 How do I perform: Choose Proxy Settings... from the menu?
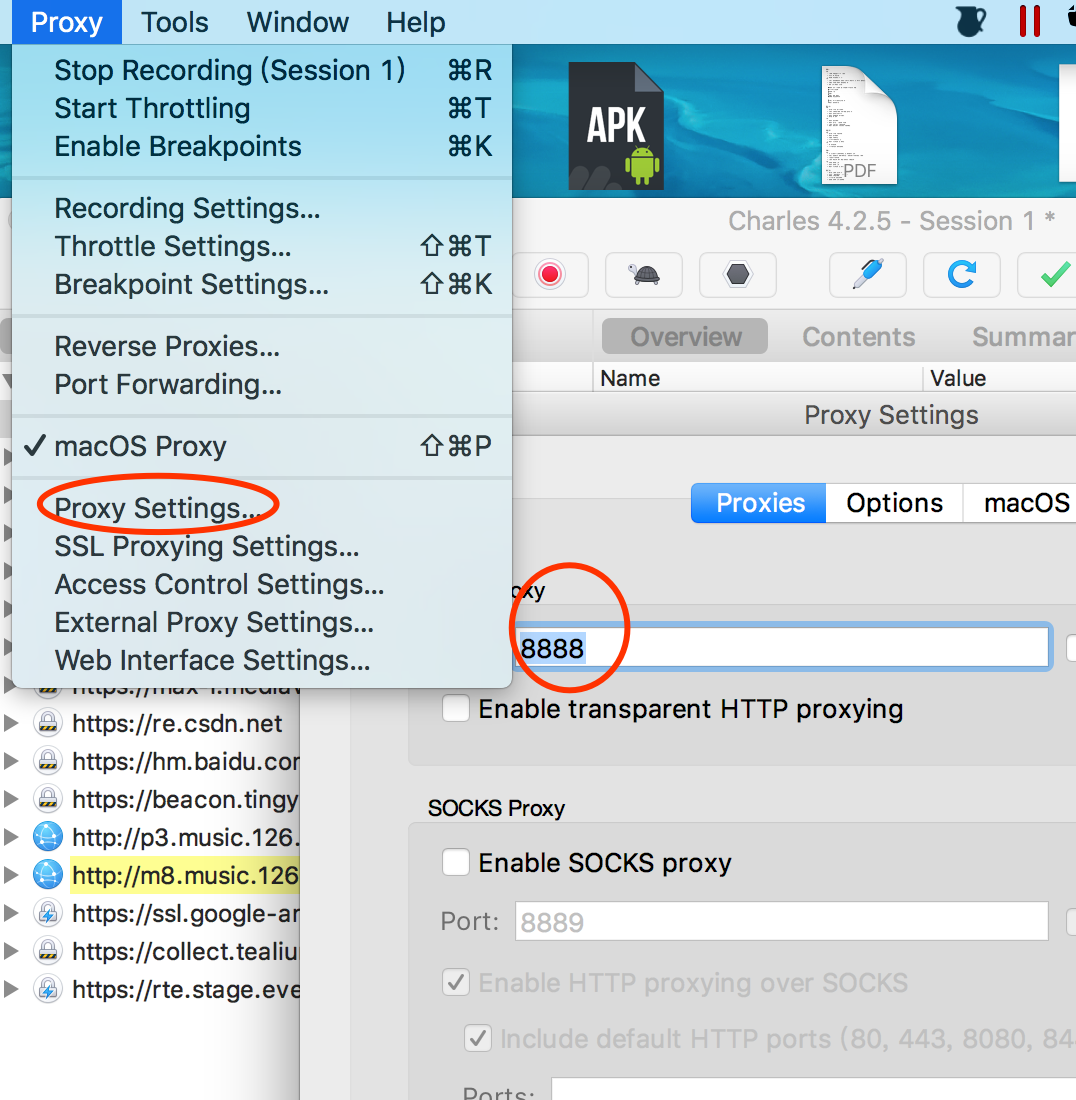(x=262, y=508)
